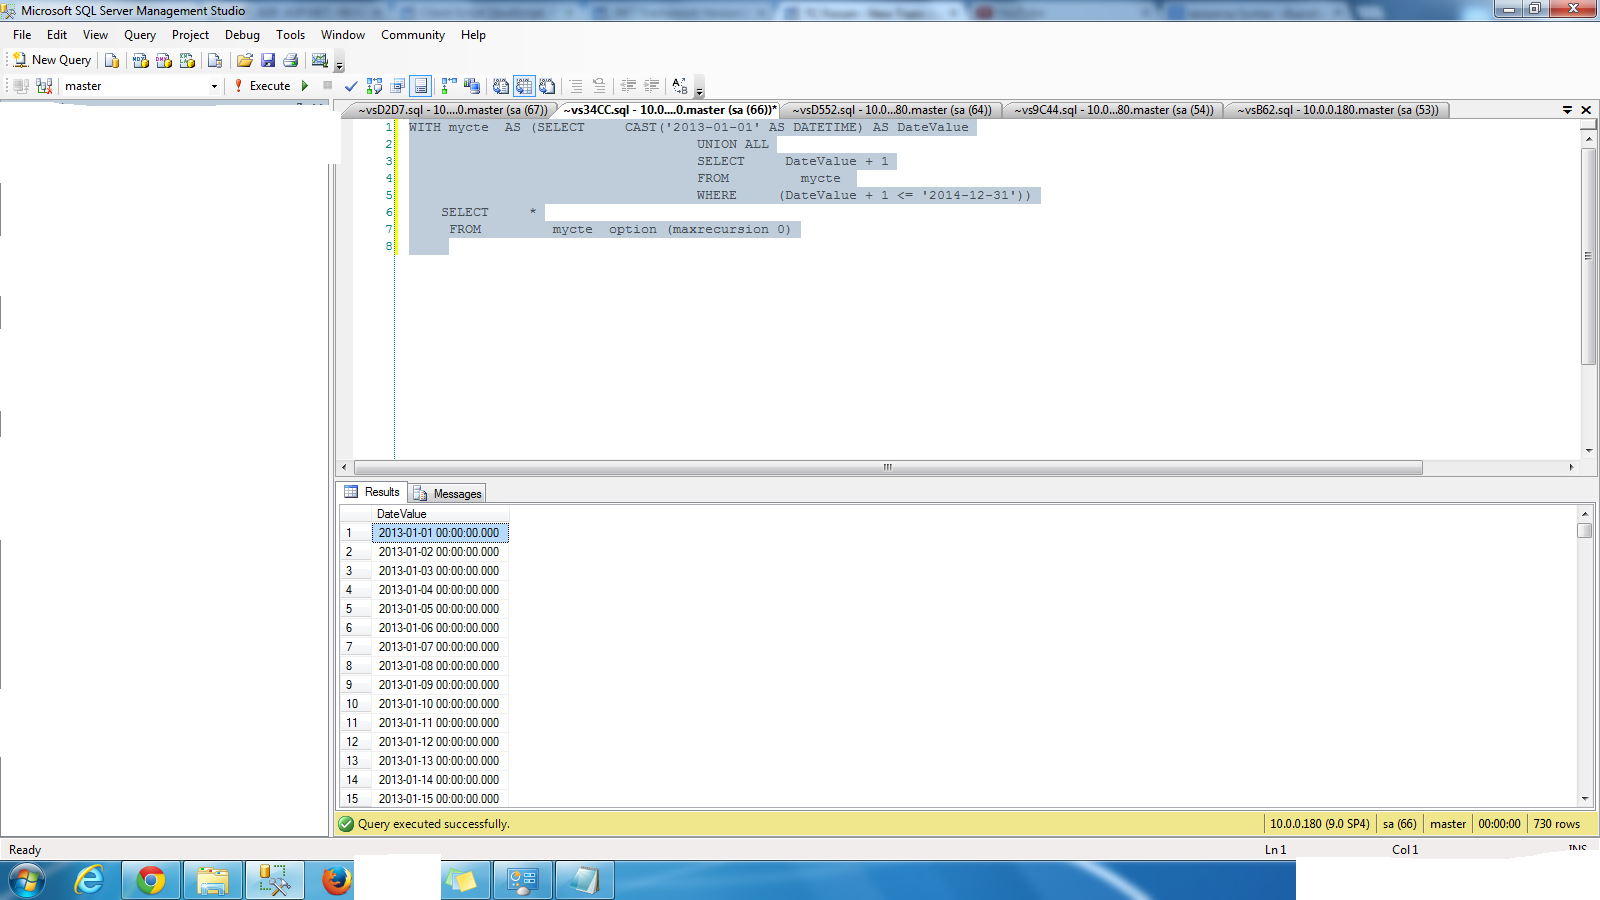Show the Results tab
This screenshot has height=900, width=1600.
[x=372, y=492]
